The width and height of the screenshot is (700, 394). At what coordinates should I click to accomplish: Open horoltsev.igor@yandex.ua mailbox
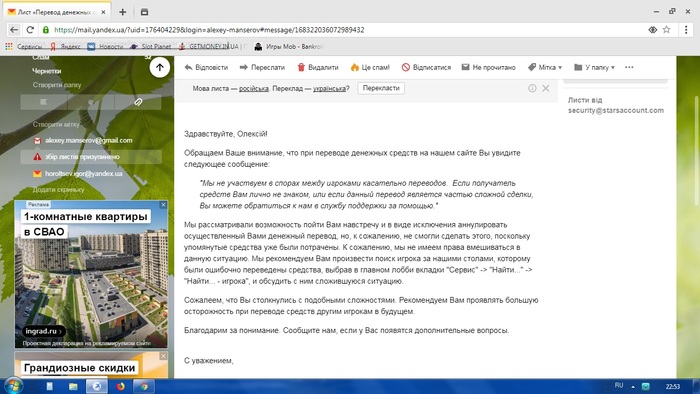pos(83,174)
